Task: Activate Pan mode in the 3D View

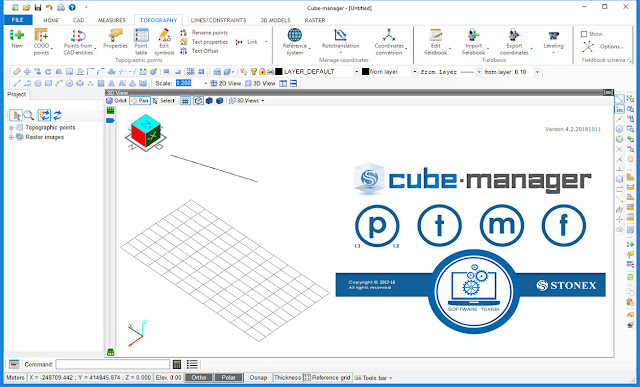Action: point(140,100)
